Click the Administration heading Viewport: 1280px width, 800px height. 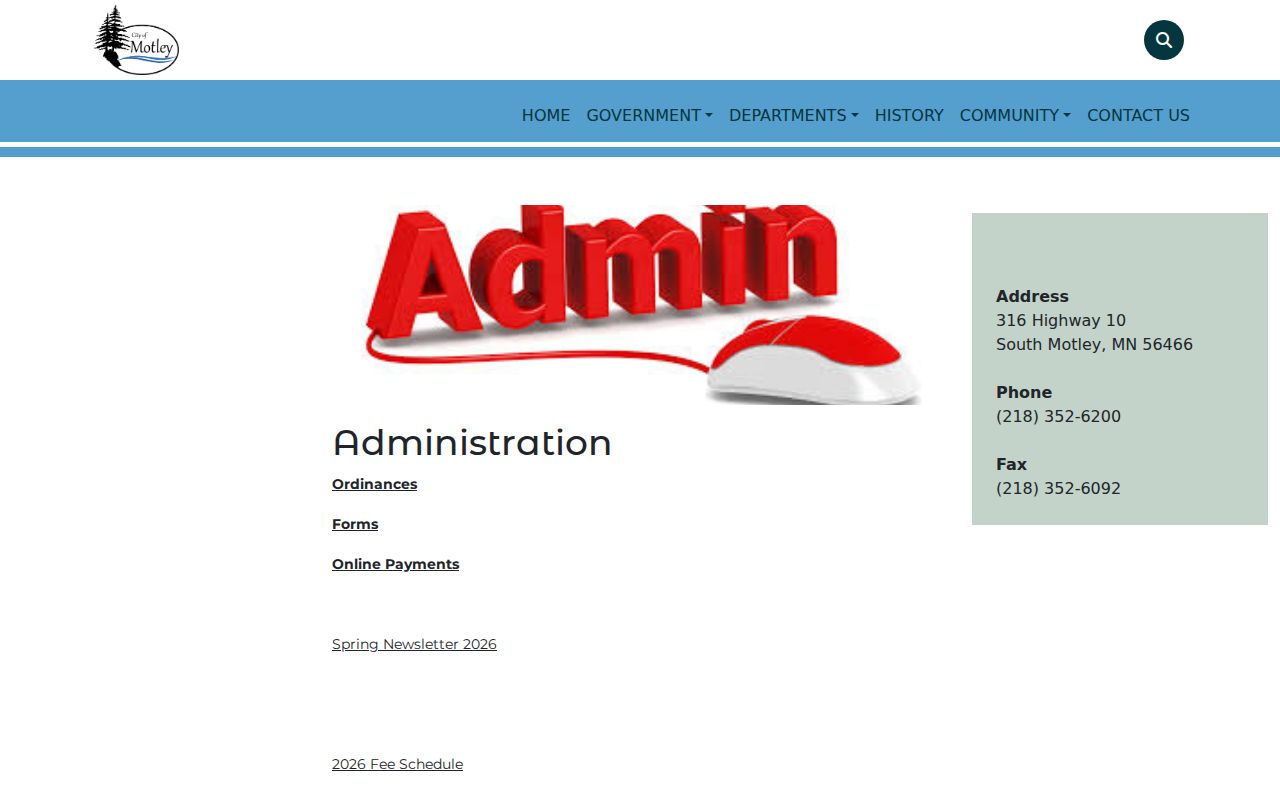[x=472, y=443]
